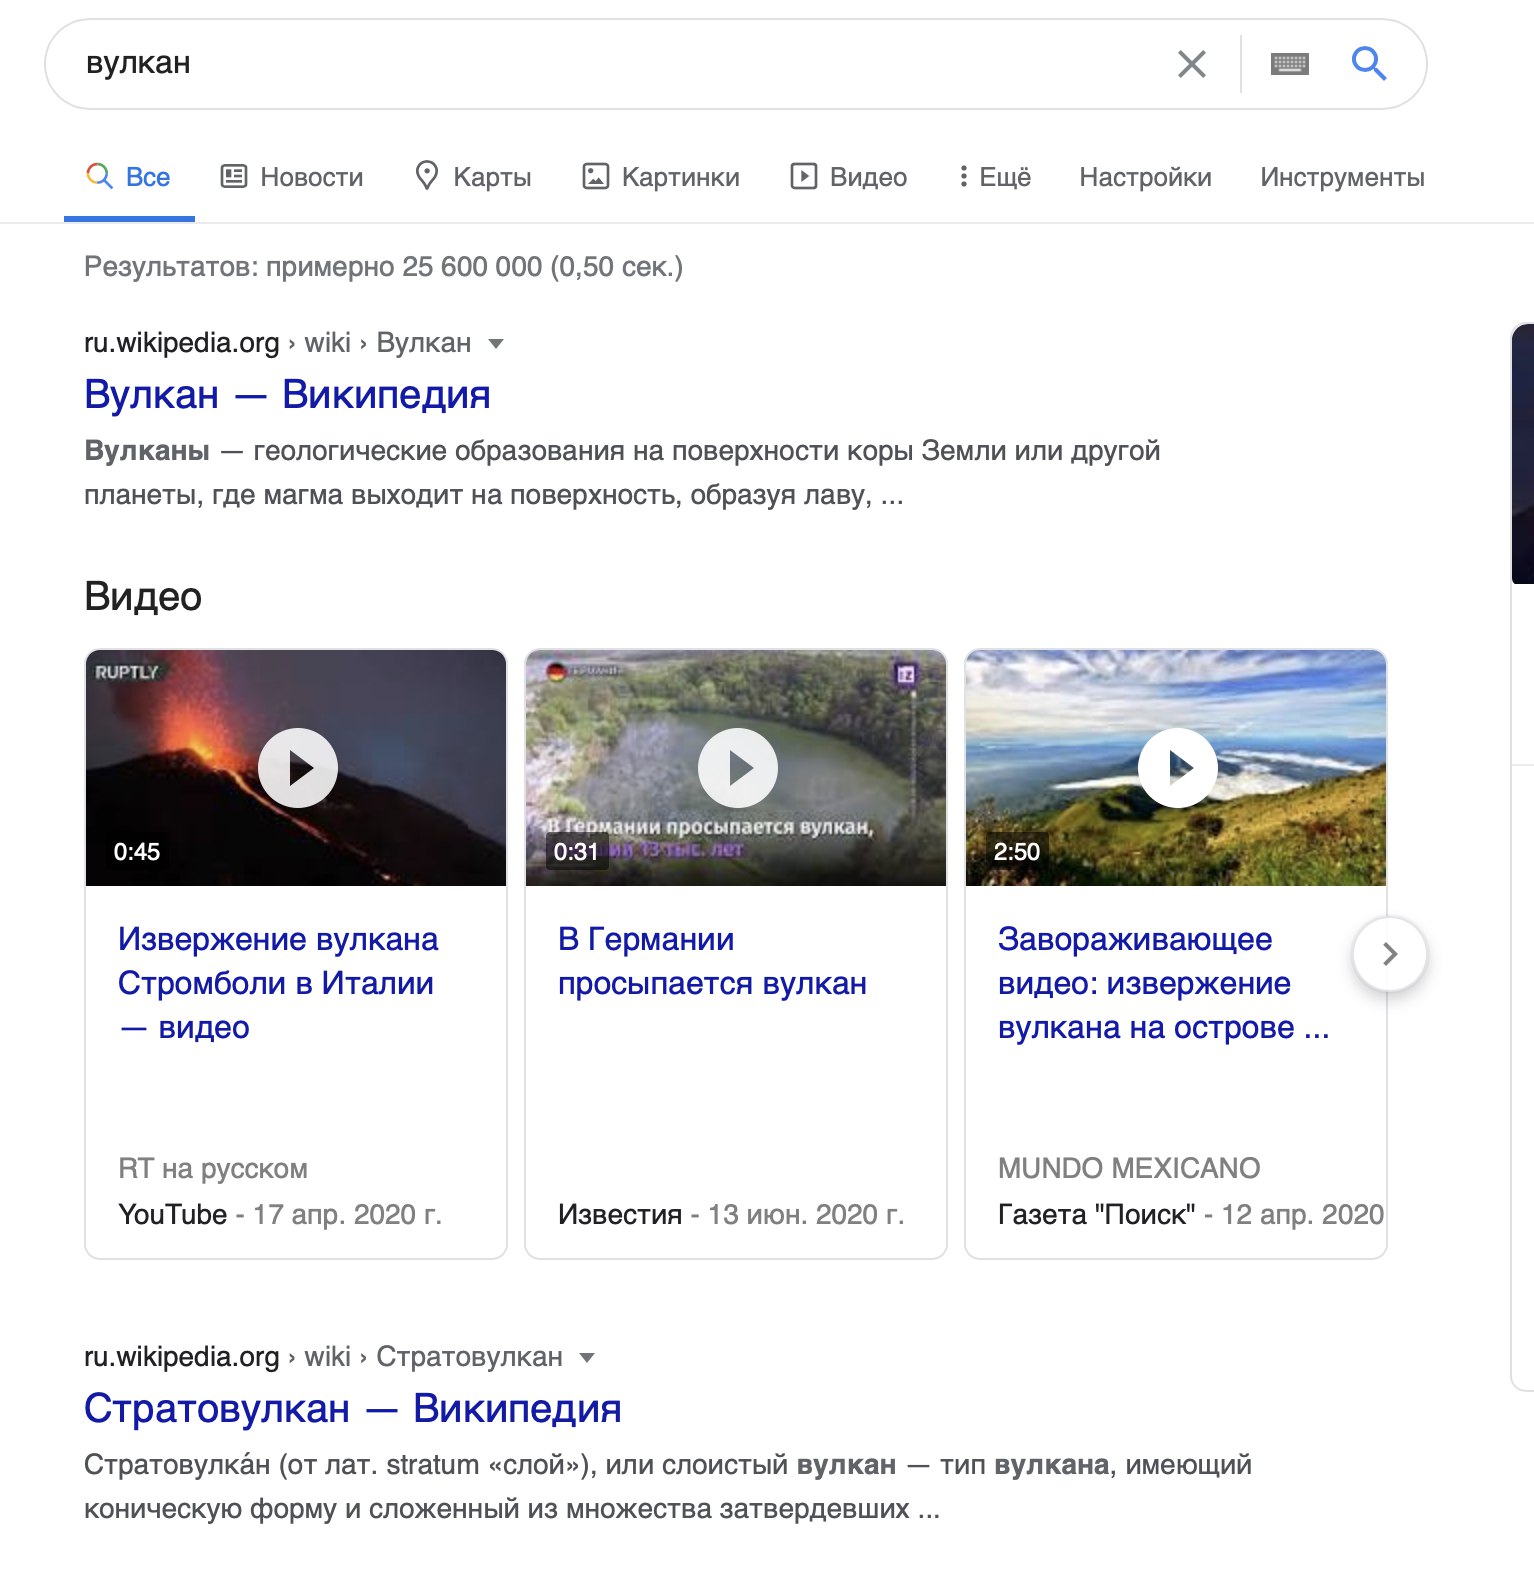Play the В Германии video (0:31)
The image size is (1534, 1582).
tap(737, 768)
